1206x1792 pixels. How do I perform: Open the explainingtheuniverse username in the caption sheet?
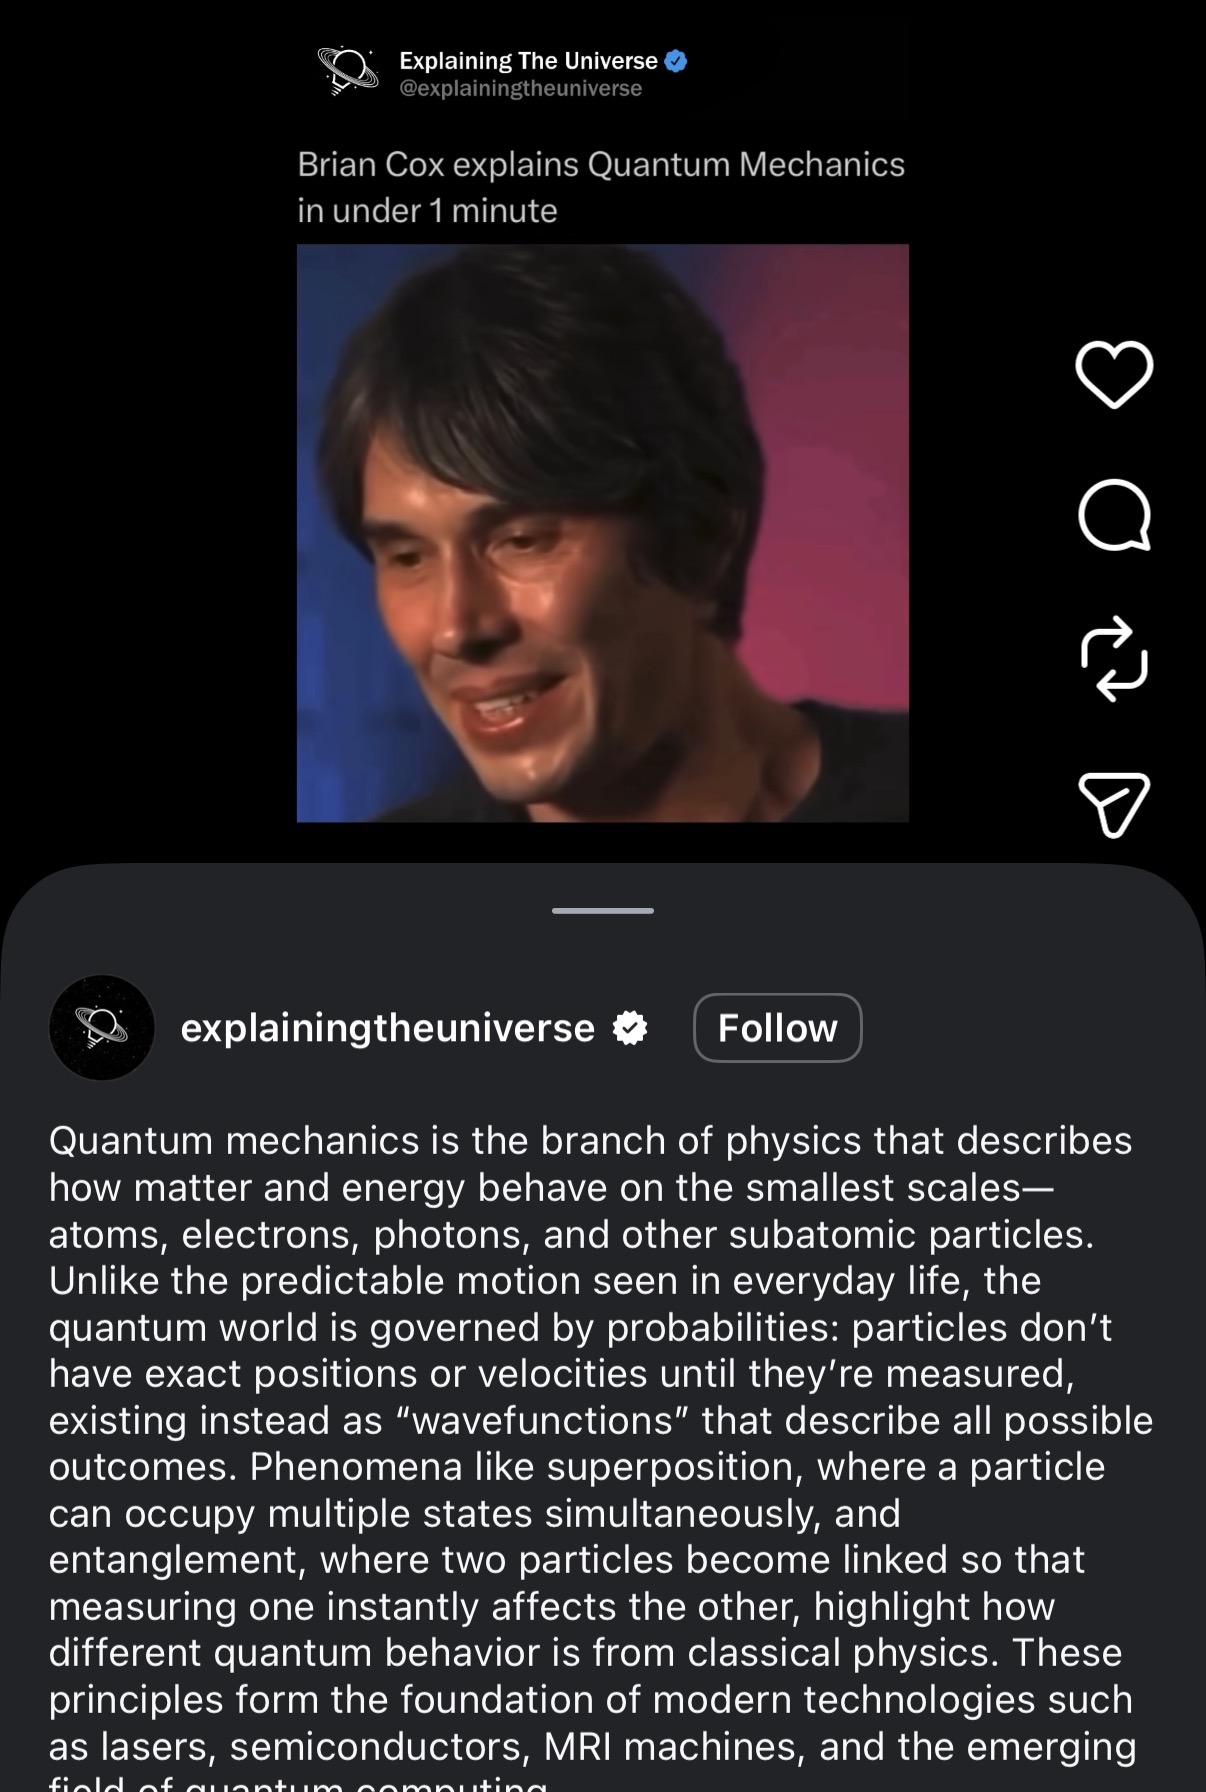387,1028
